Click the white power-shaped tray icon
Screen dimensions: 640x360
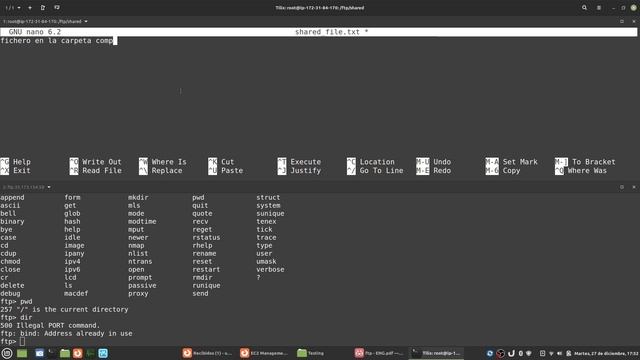pos(511,353)
